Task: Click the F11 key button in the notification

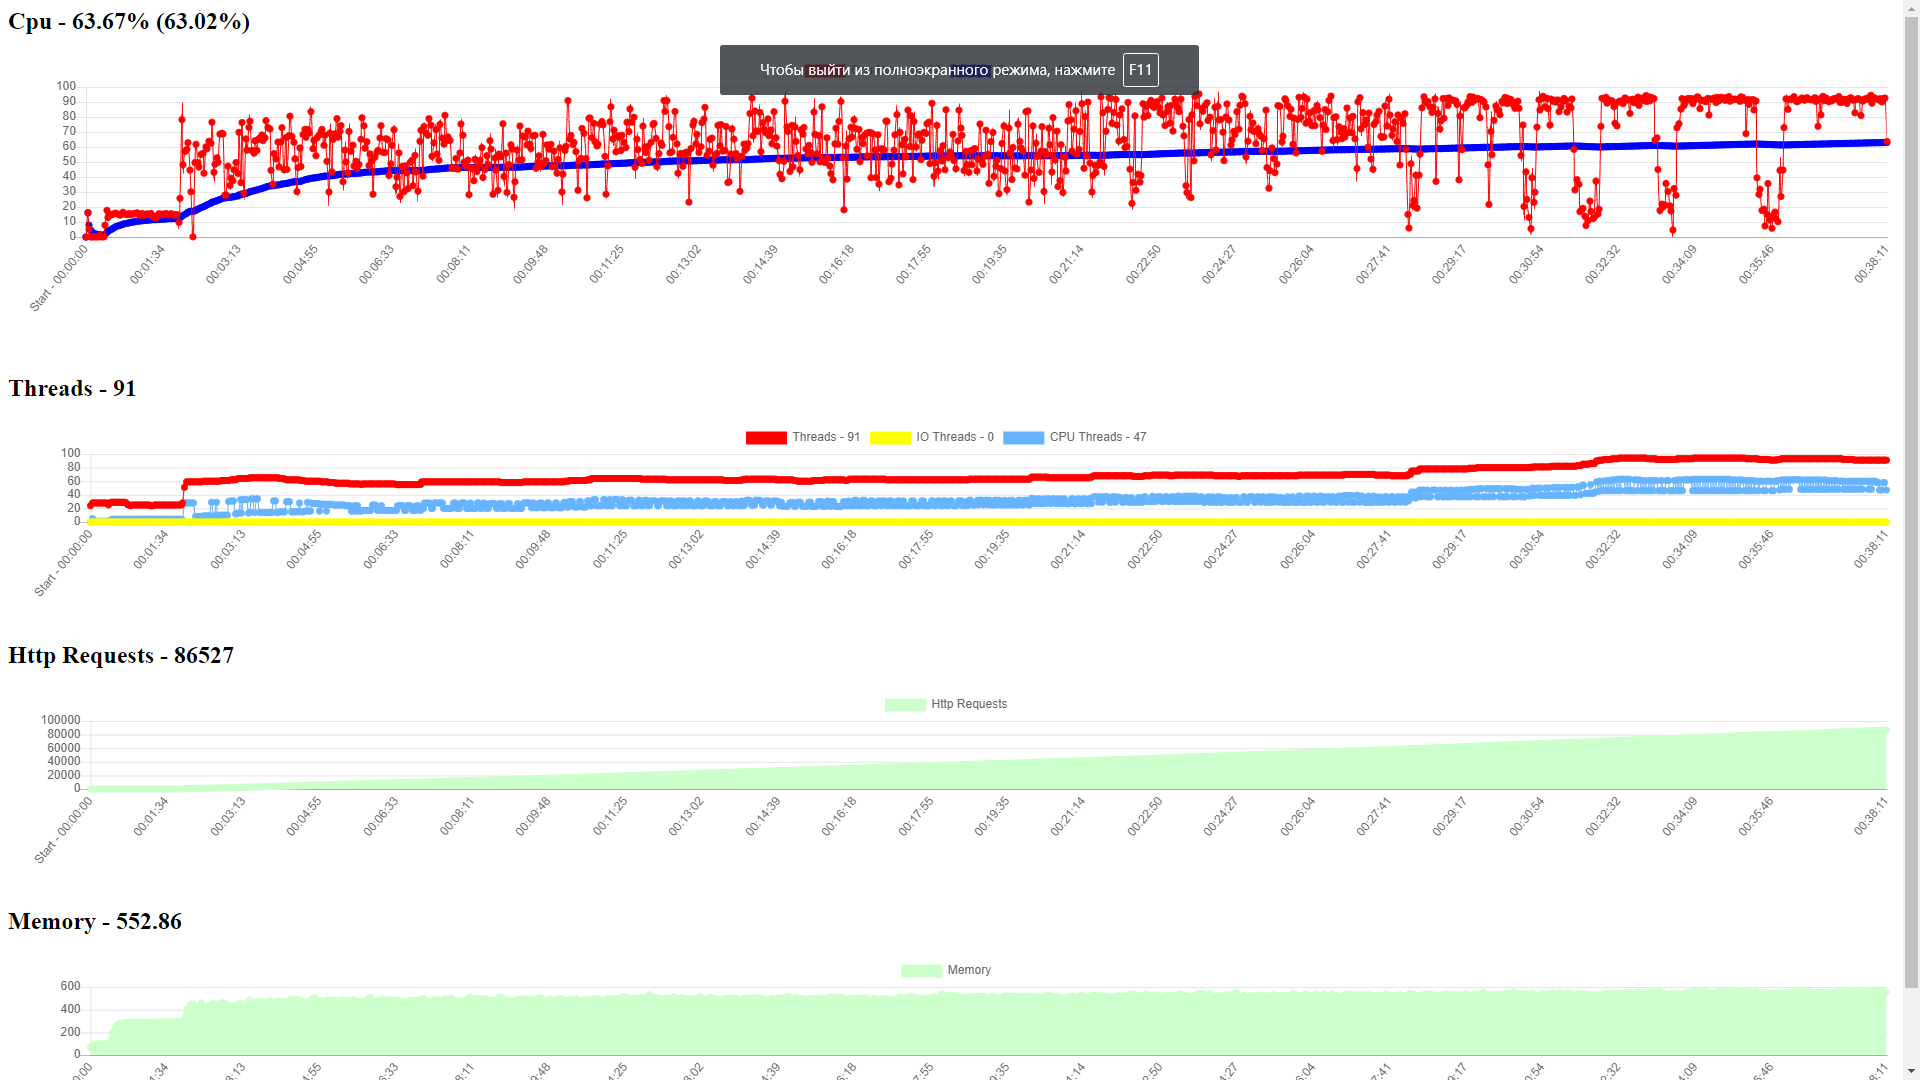Action: (1140, 70)
